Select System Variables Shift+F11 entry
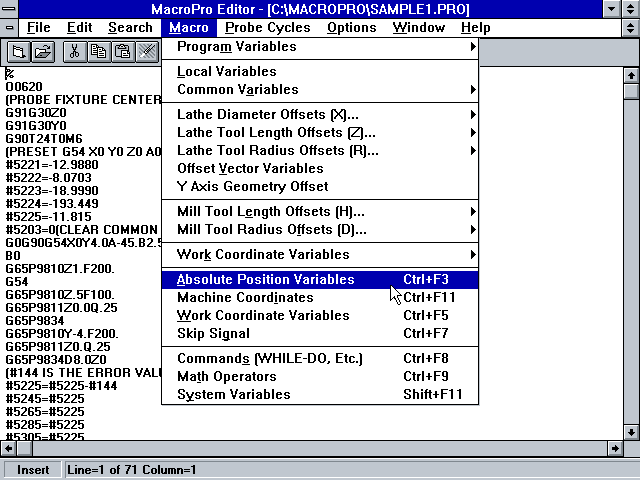The image size is (640, 480). click(320, 394)
